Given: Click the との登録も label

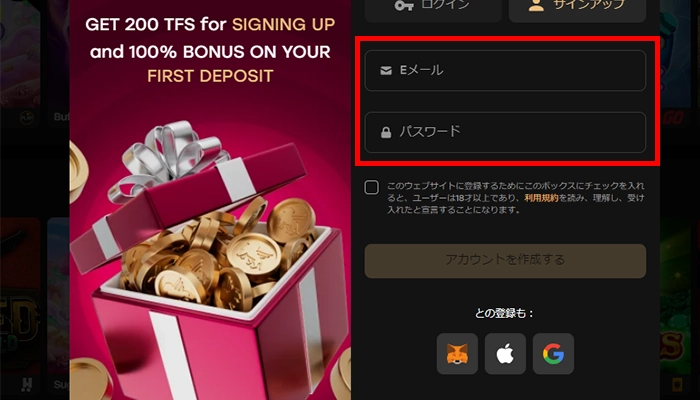Looking at the screenshot, I should (x=504, y=313).
